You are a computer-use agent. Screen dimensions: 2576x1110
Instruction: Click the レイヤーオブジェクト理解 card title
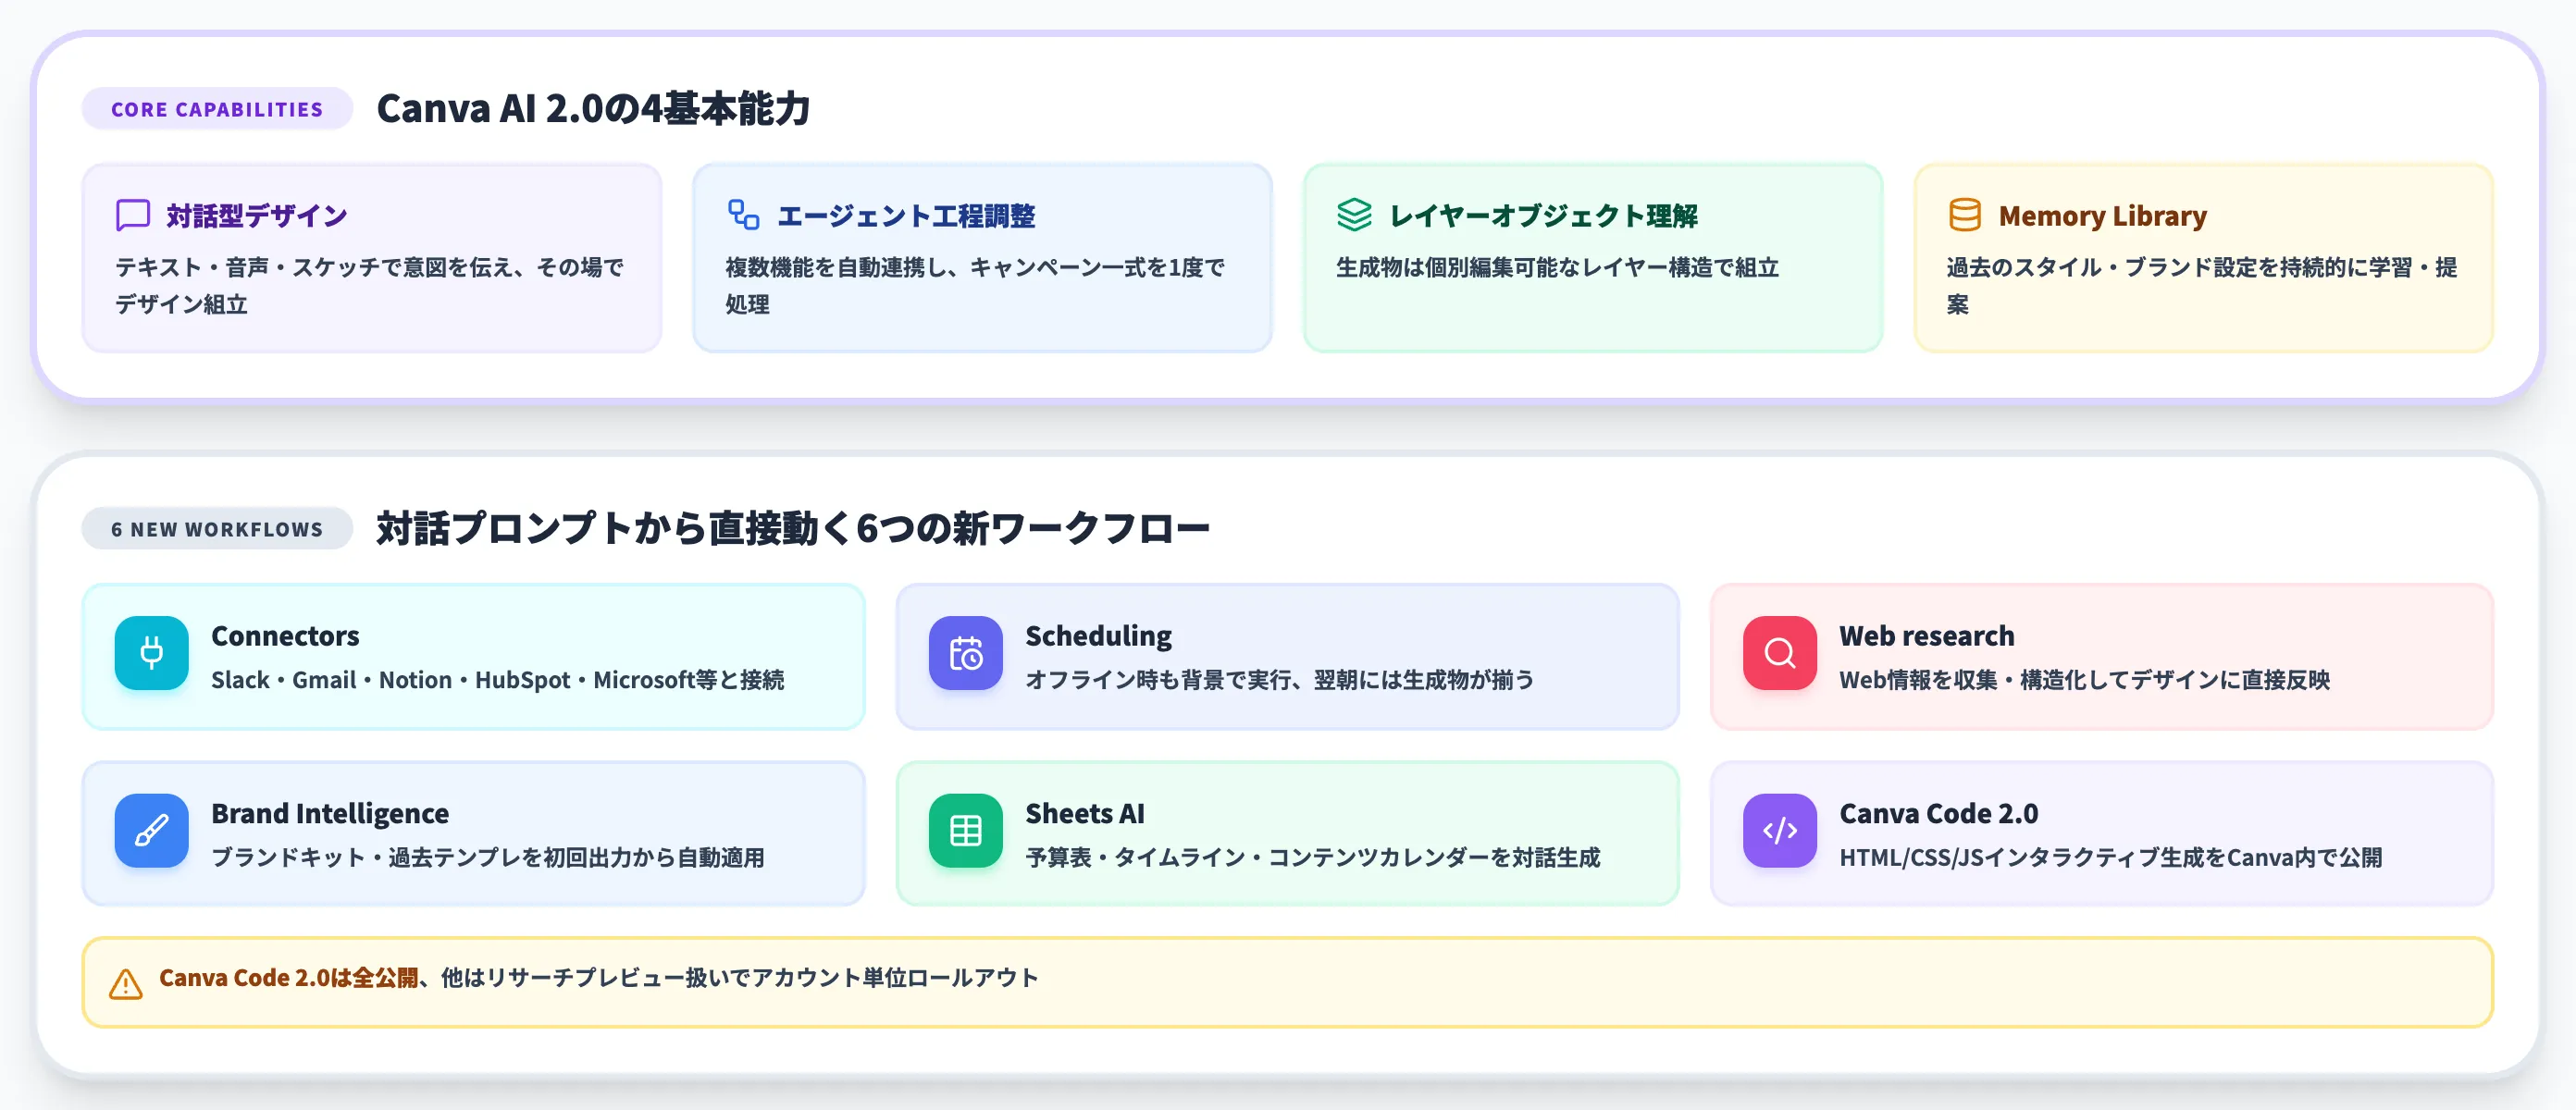click(x=1543, y=216)
